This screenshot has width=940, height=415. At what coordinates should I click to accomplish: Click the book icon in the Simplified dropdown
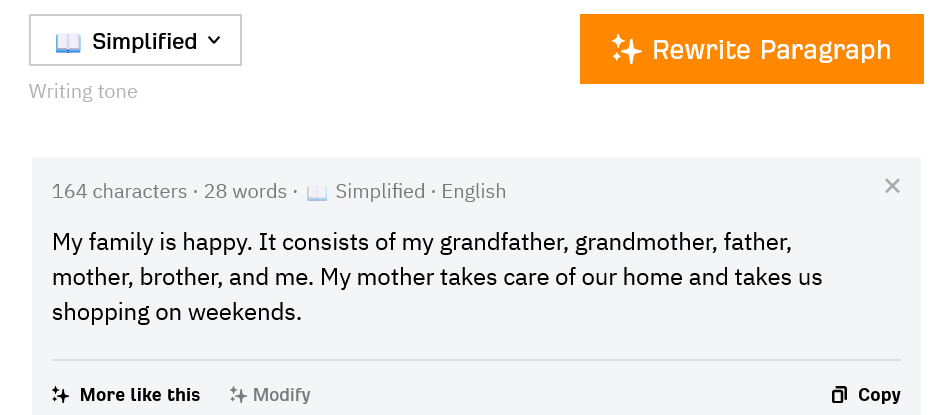pos(68,42)
